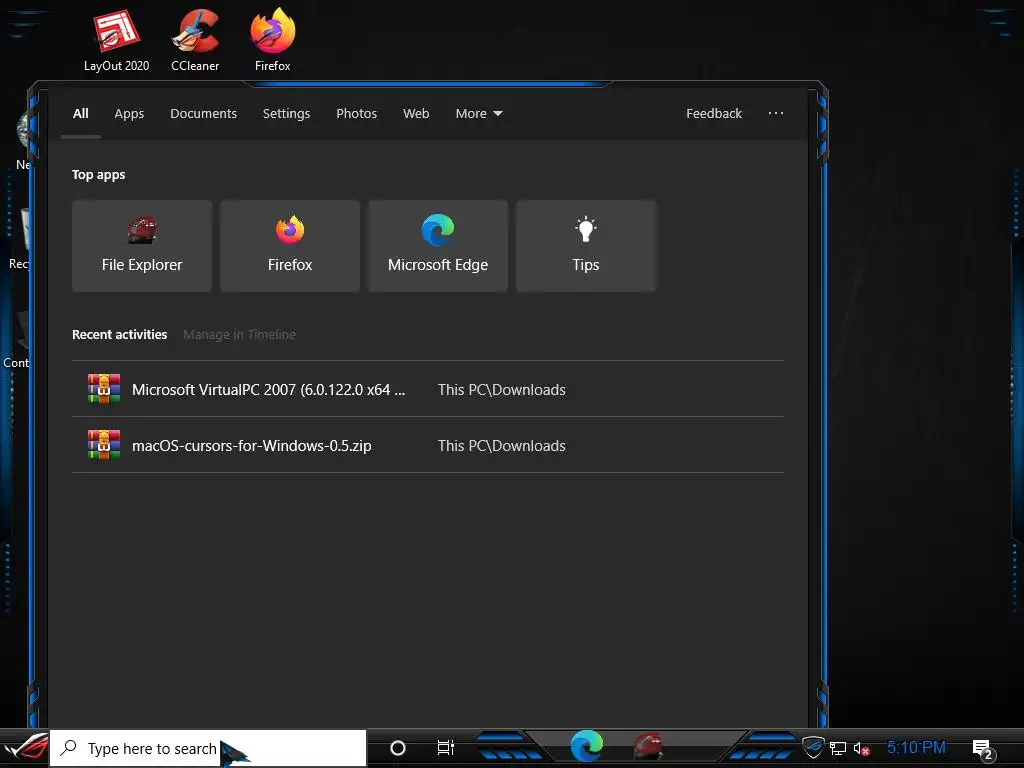The height and width of the screenshot is (768, 1024).
Task: Open Microsoft Edge from the taskbar
Action: (x=586, y=746)
